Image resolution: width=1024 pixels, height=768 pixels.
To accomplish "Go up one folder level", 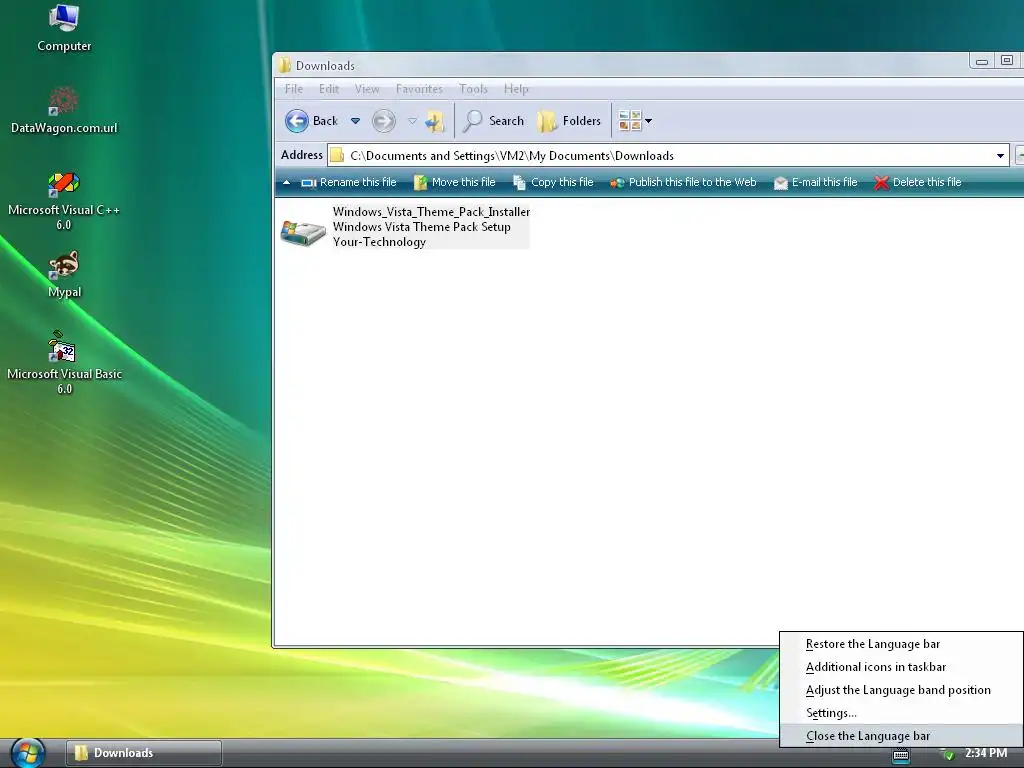I will [x=435, y=121].
